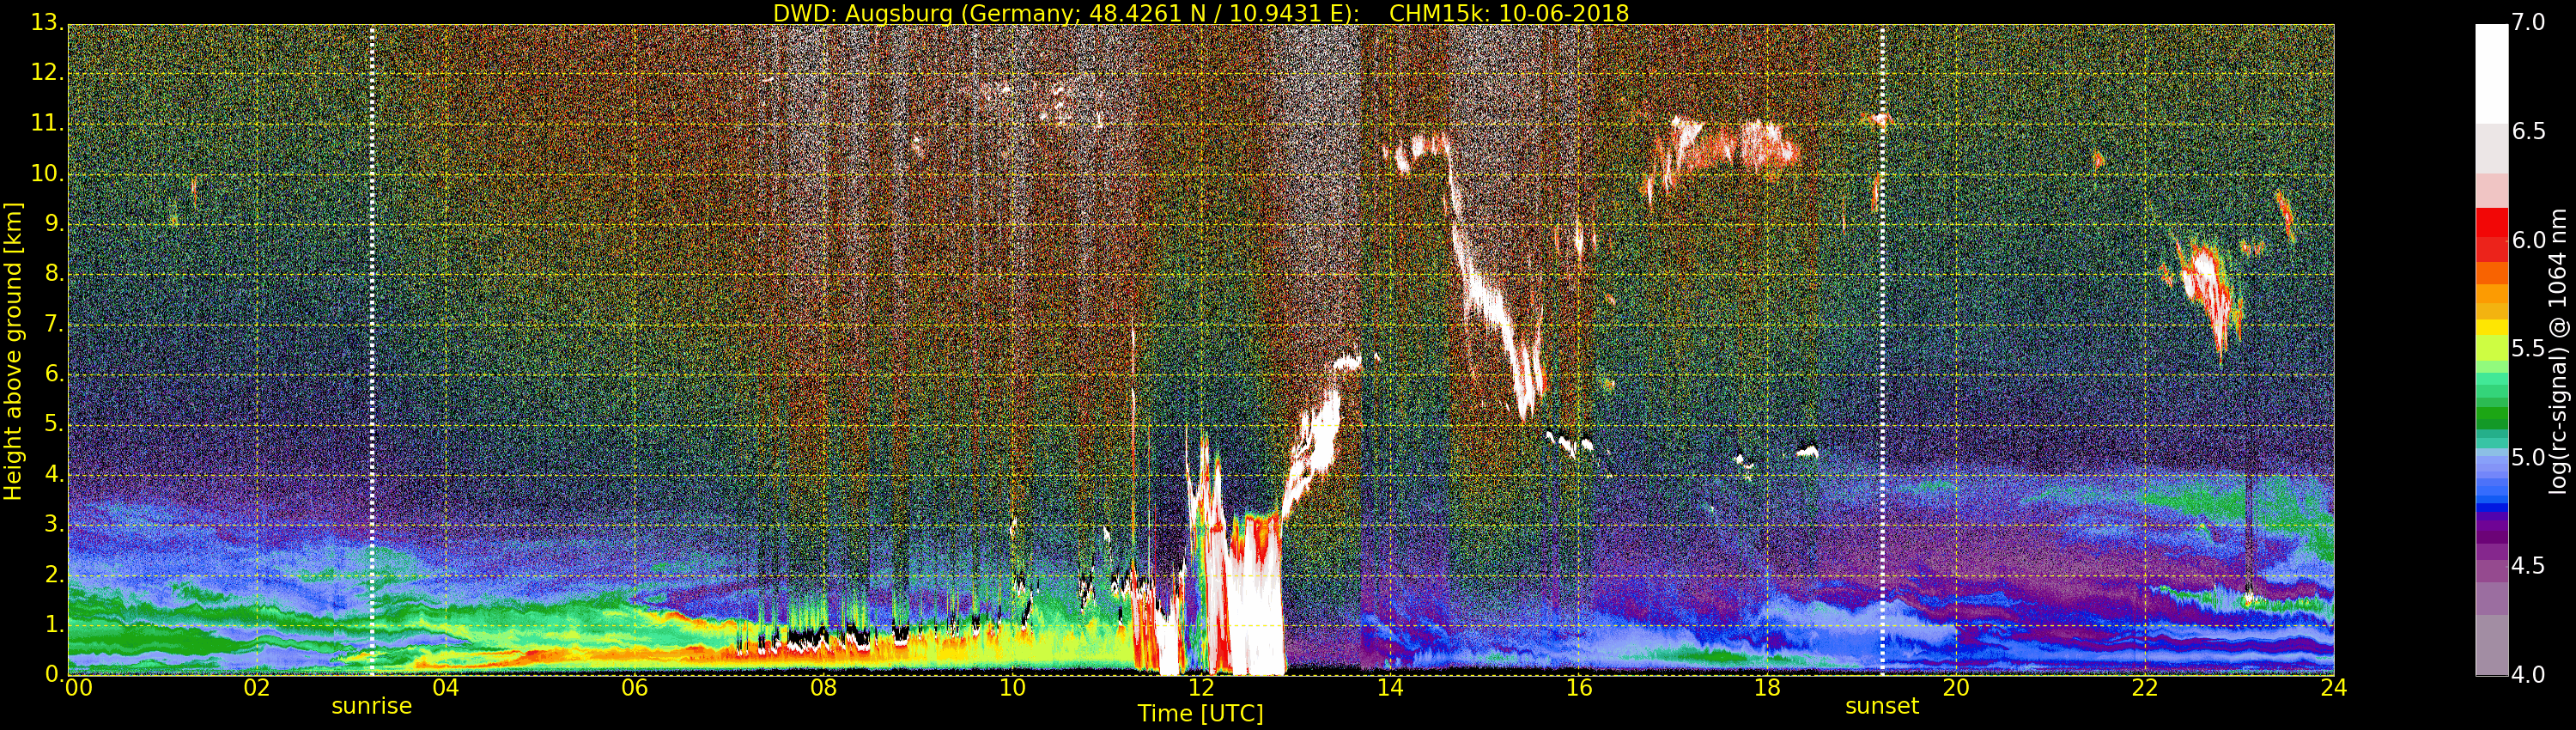This screenshot has width=2576, height=730.
Task: Click the colorbar tick value '6.5'
Action: pyautogui.click(x=2529, y=131)
